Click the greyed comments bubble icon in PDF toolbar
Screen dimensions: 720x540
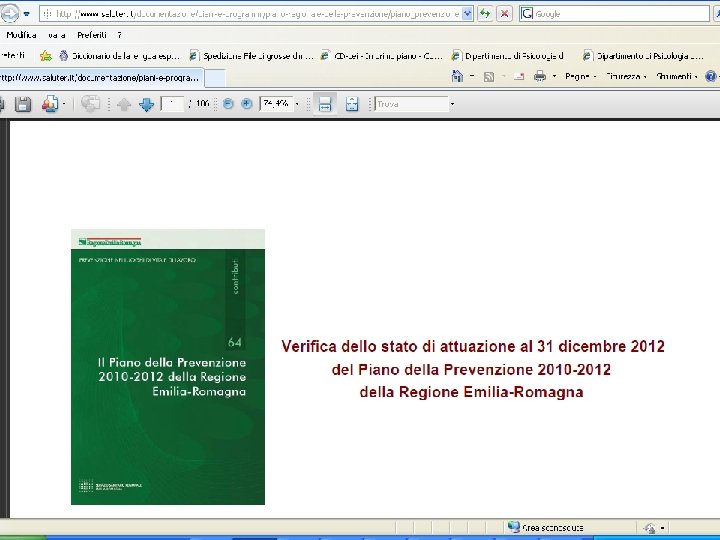pyautogui.click(x=90, y=104)
